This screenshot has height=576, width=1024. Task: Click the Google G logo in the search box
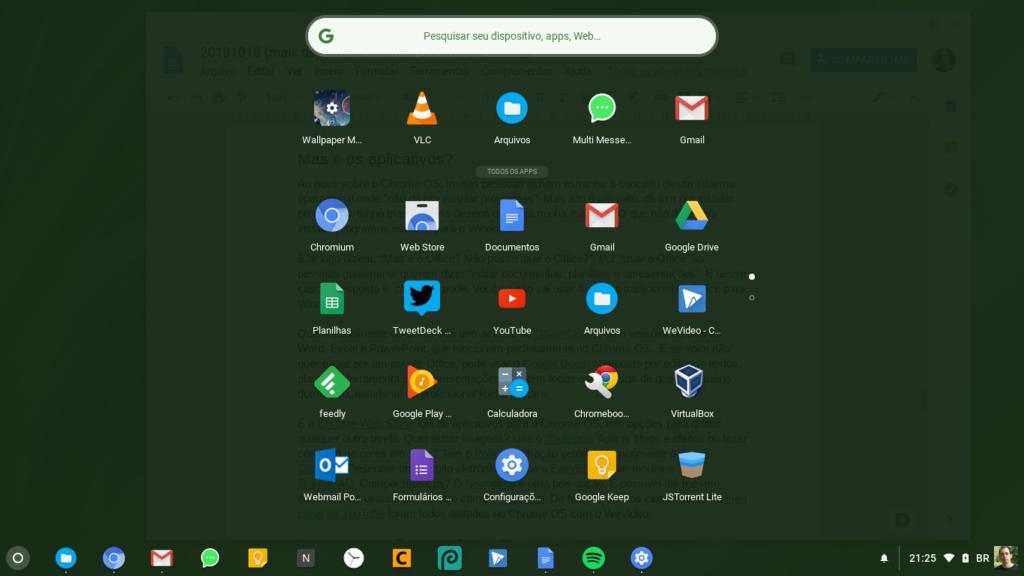click(326, 36)
